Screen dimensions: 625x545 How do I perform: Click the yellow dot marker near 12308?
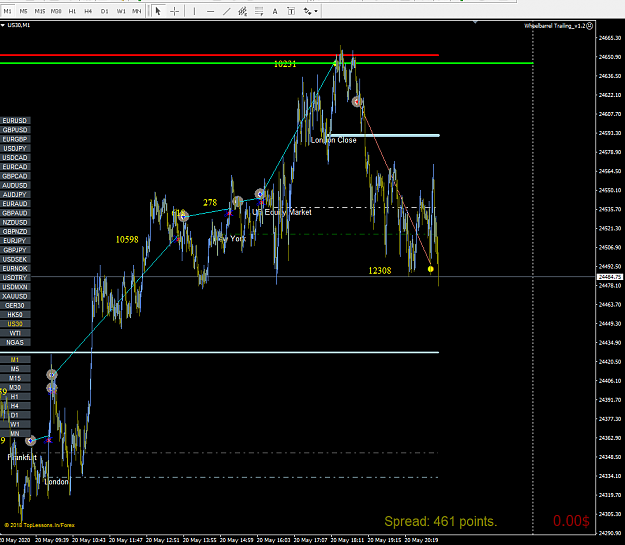click(430, 269)
